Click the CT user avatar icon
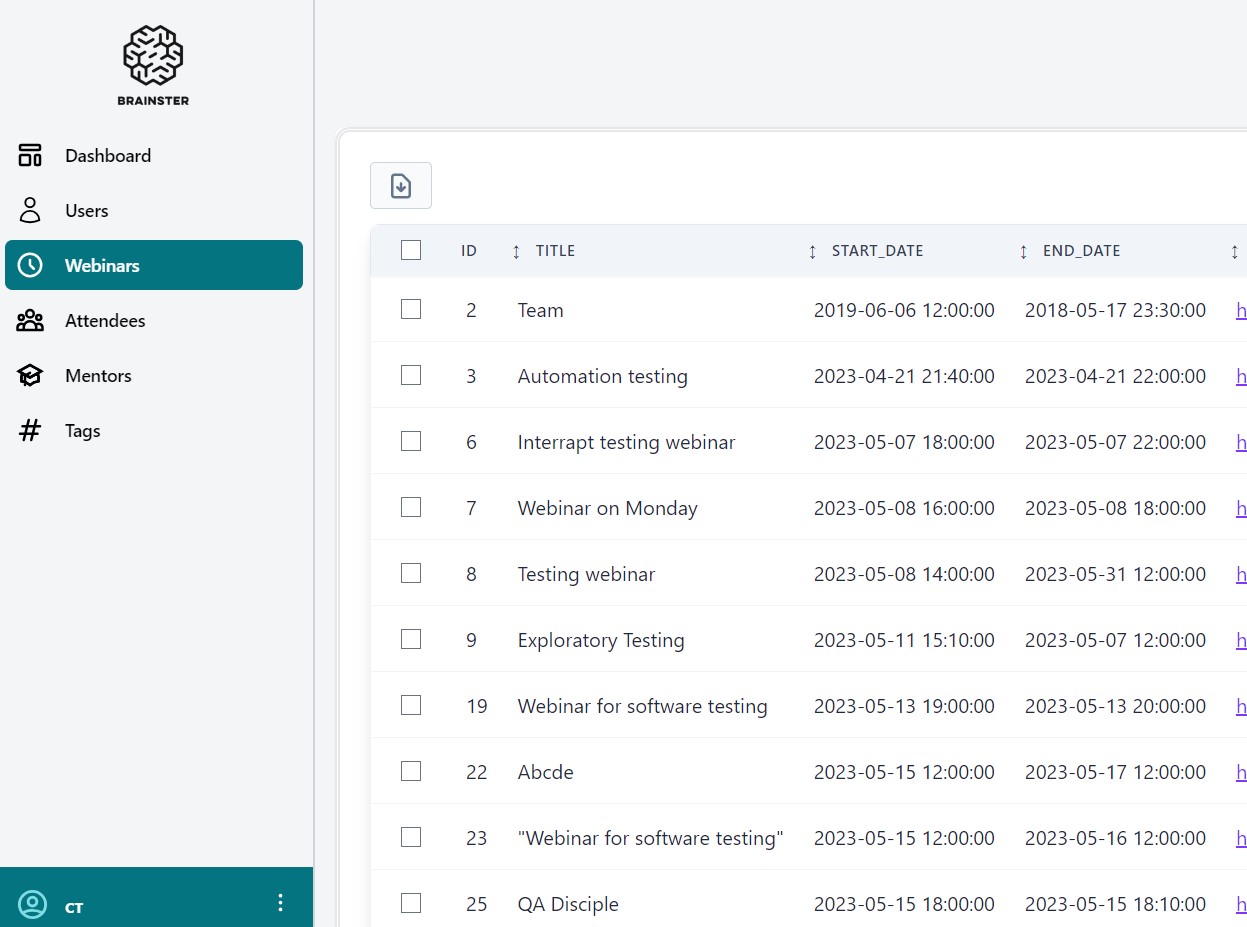Image resolution: width=1247 pixels, height=927 pixels. [x=32, y=905]
